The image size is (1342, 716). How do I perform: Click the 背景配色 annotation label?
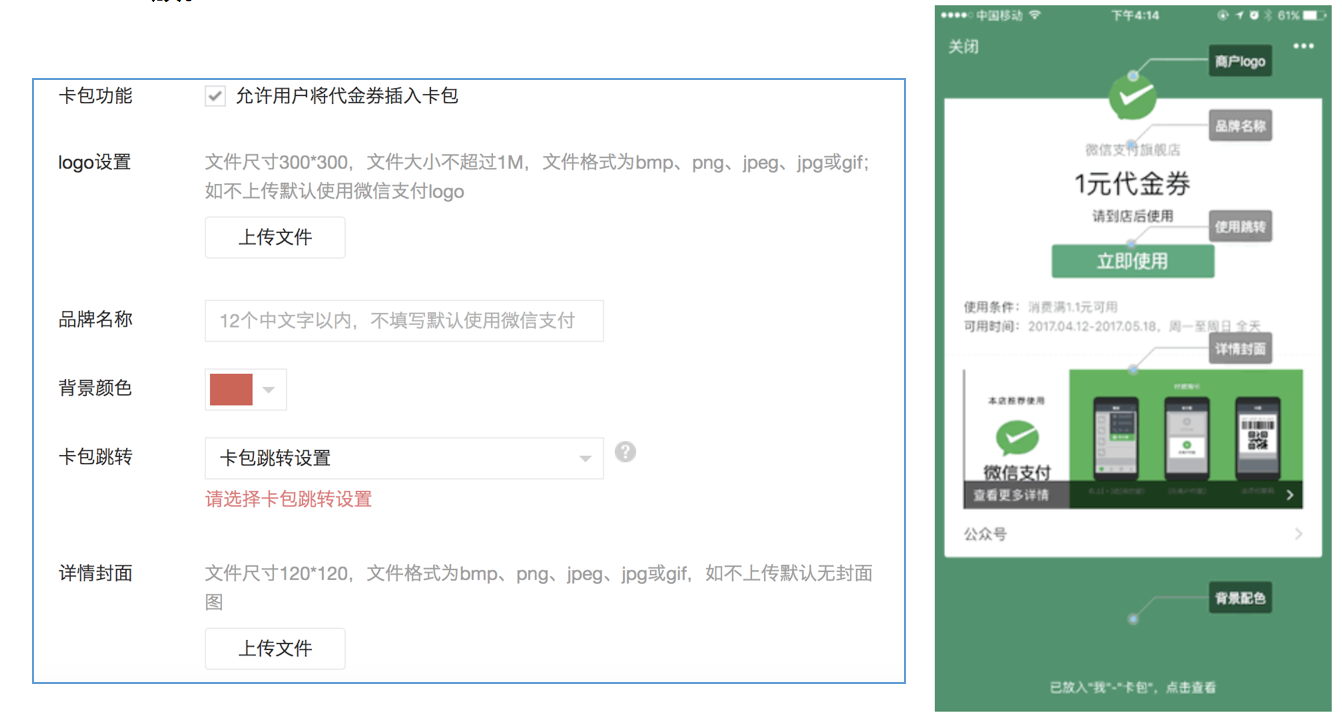[1240, 599]
